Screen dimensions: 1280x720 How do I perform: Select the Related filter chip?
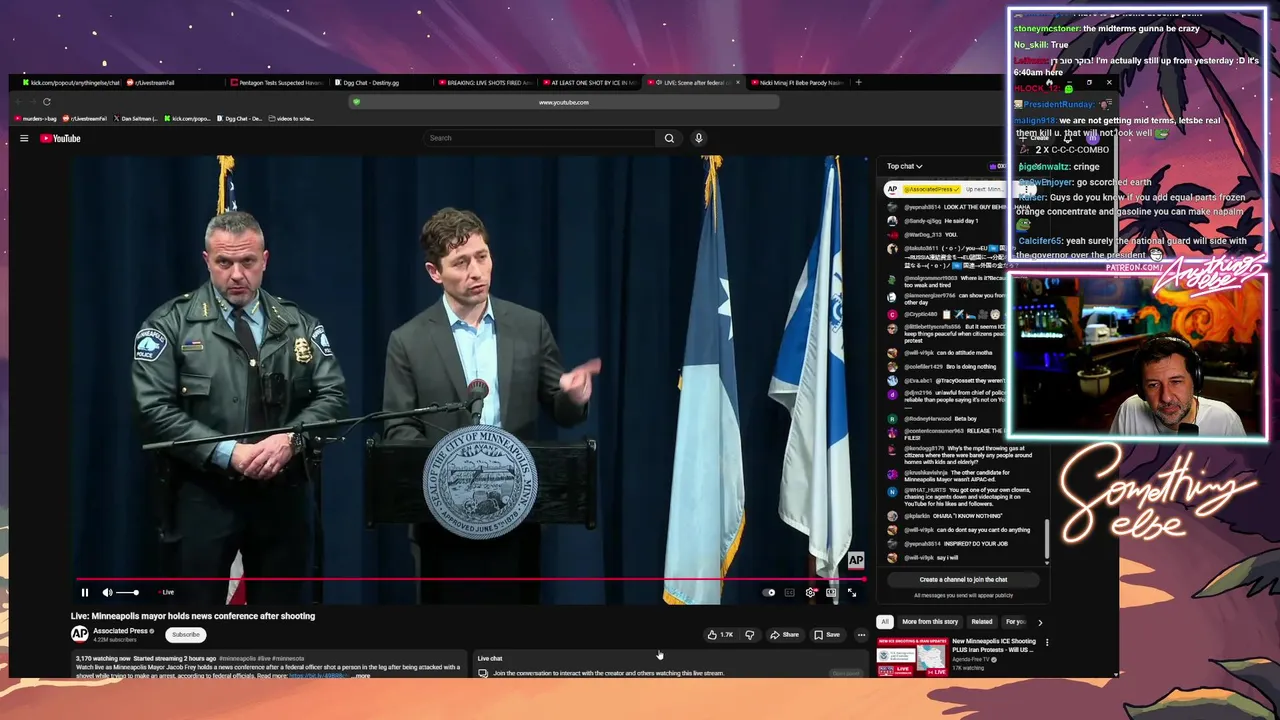pyautogui.click(x=982, y=622)
